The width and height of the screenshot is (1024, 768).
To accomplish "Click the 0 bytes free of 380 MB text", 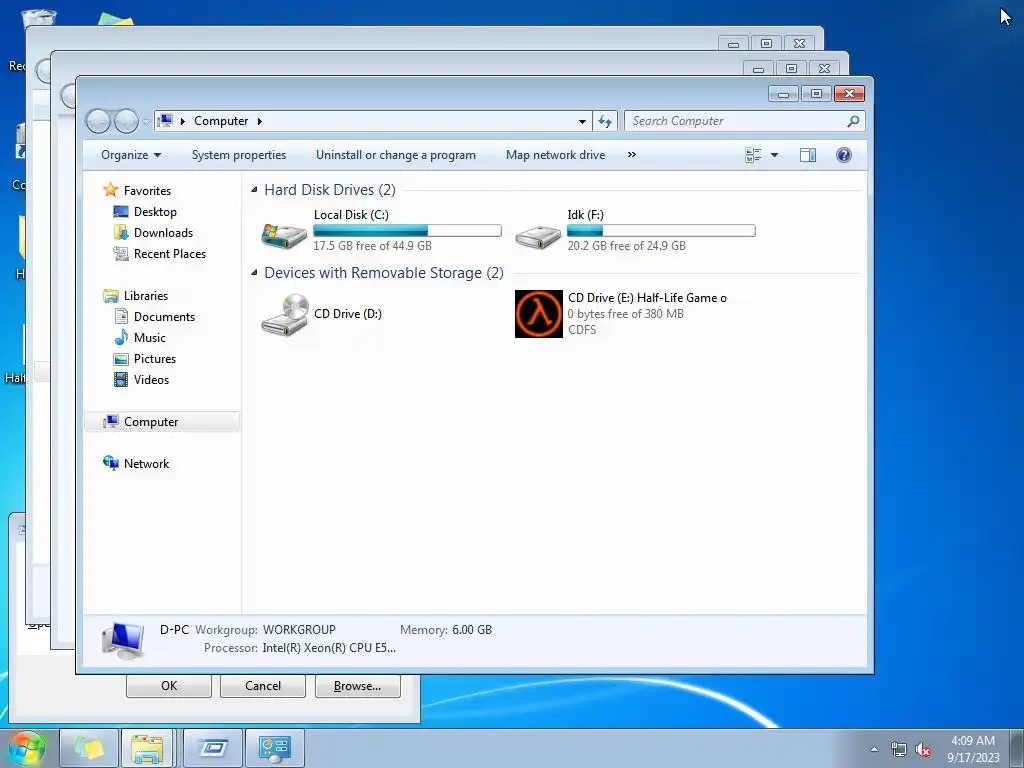I will pyautogui.click(x=626, y=313).
